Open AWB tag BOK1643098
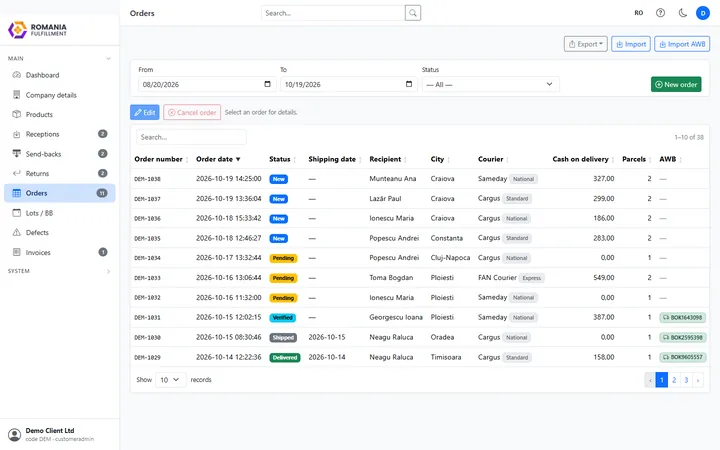 pos(683,317)
